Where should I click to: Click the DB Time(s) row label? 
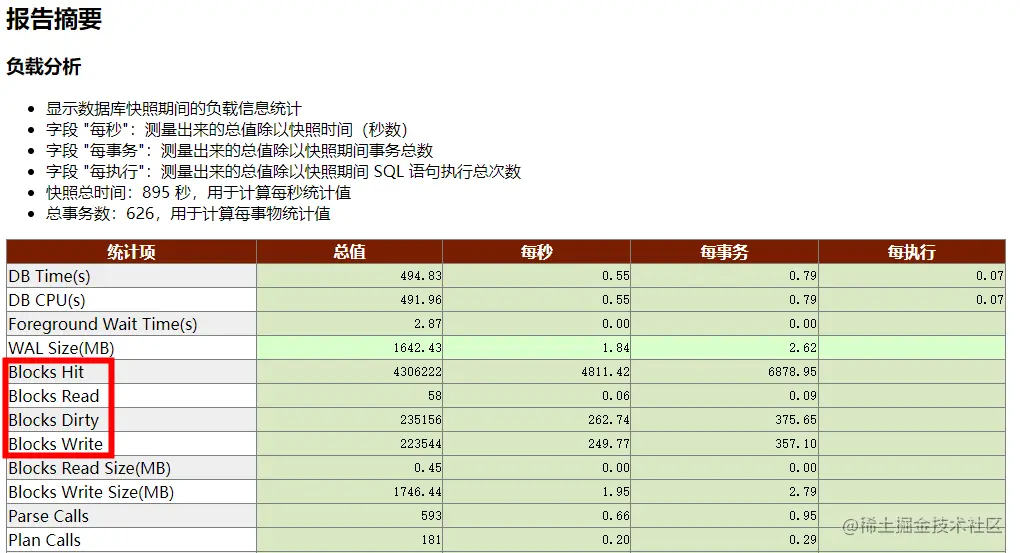[49, 276]
